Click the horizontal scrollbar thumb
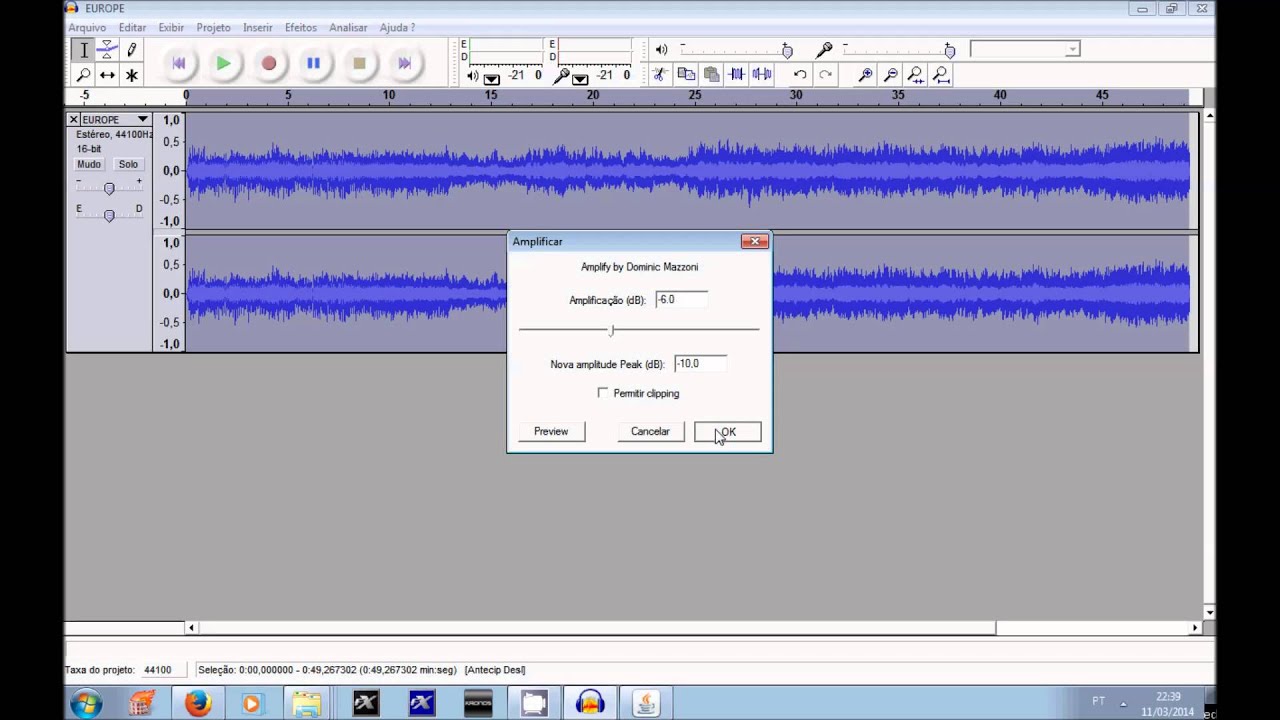The width and height of the screenshot is (1280, 720). [x=597, y=628]
